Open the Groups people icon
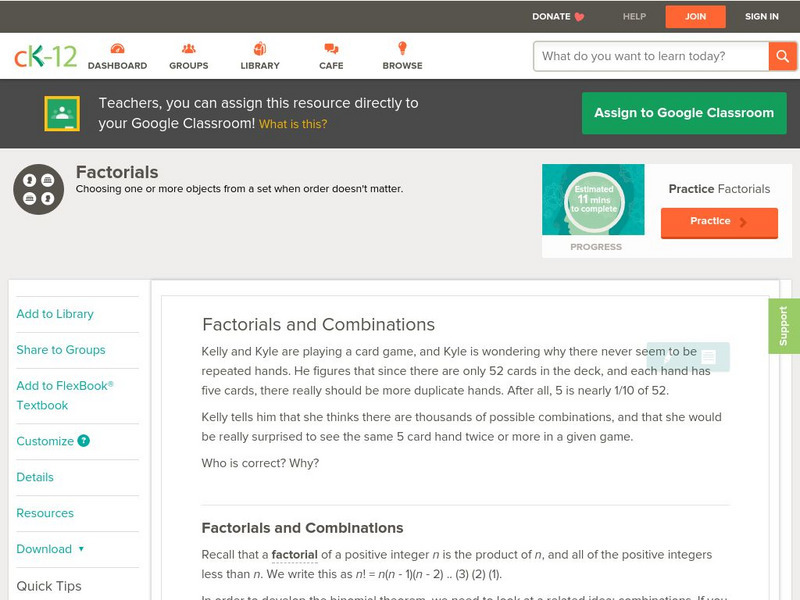Screen dimensions: 800x600 click(189, 48)
